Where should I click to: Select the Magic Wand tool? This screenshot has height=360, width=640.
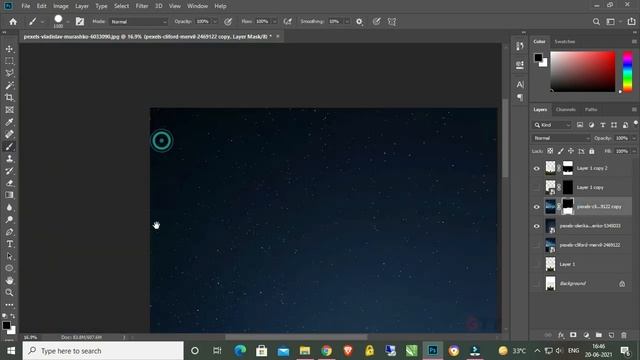pyautogui.click(x=9, y=85)
